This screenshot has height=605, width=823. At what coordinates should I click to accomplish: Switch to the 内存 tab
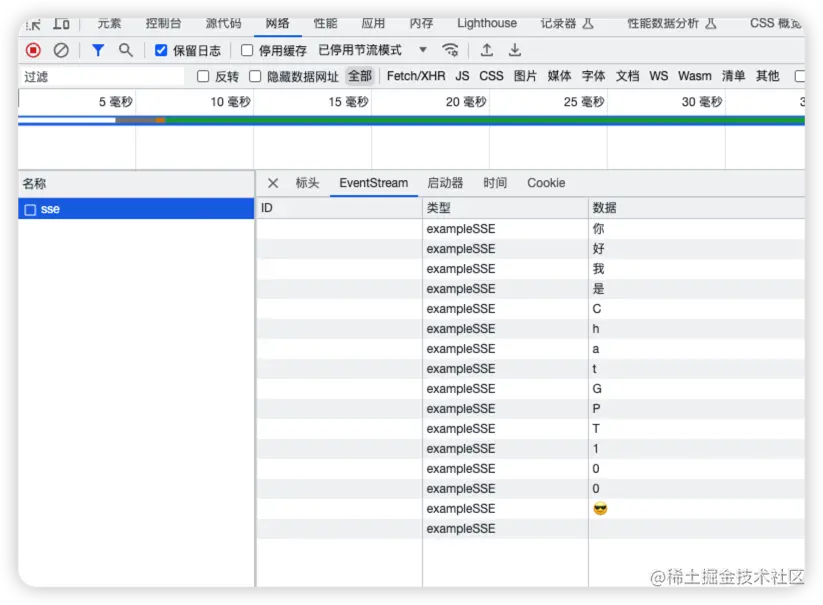pyautogui.click(x=421, y=24)
